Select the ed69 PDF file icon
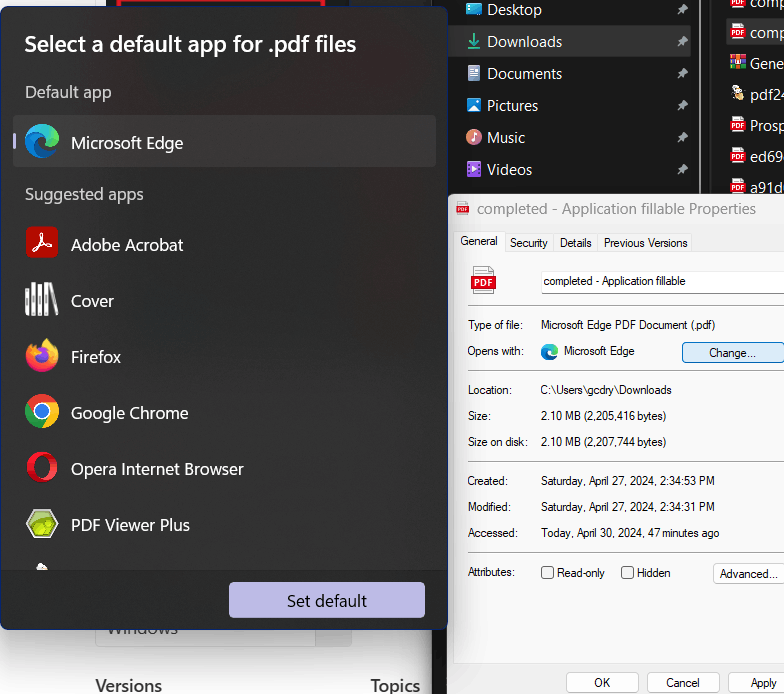The image size is (784, 694). point(738,155)
